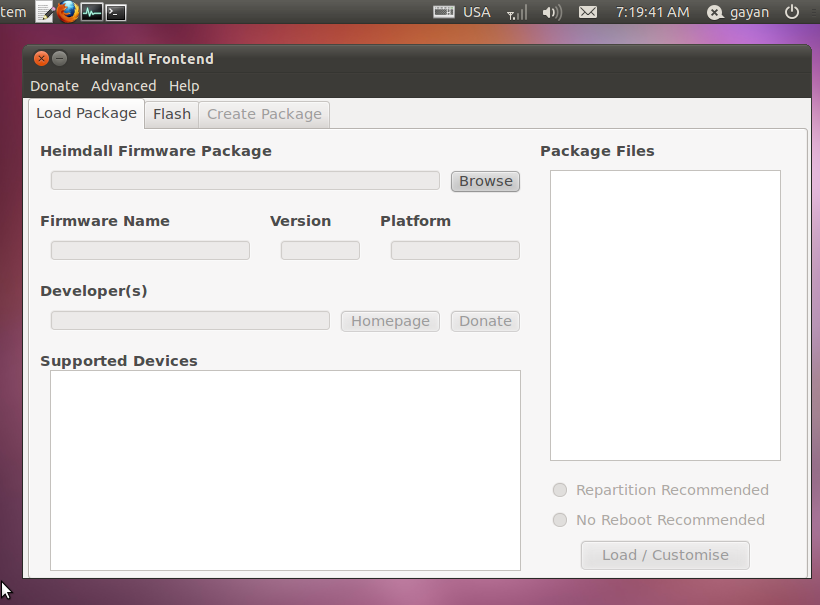Open the gayan user menu
Viewport: 820px width, 605px height.
click(738, 12)
